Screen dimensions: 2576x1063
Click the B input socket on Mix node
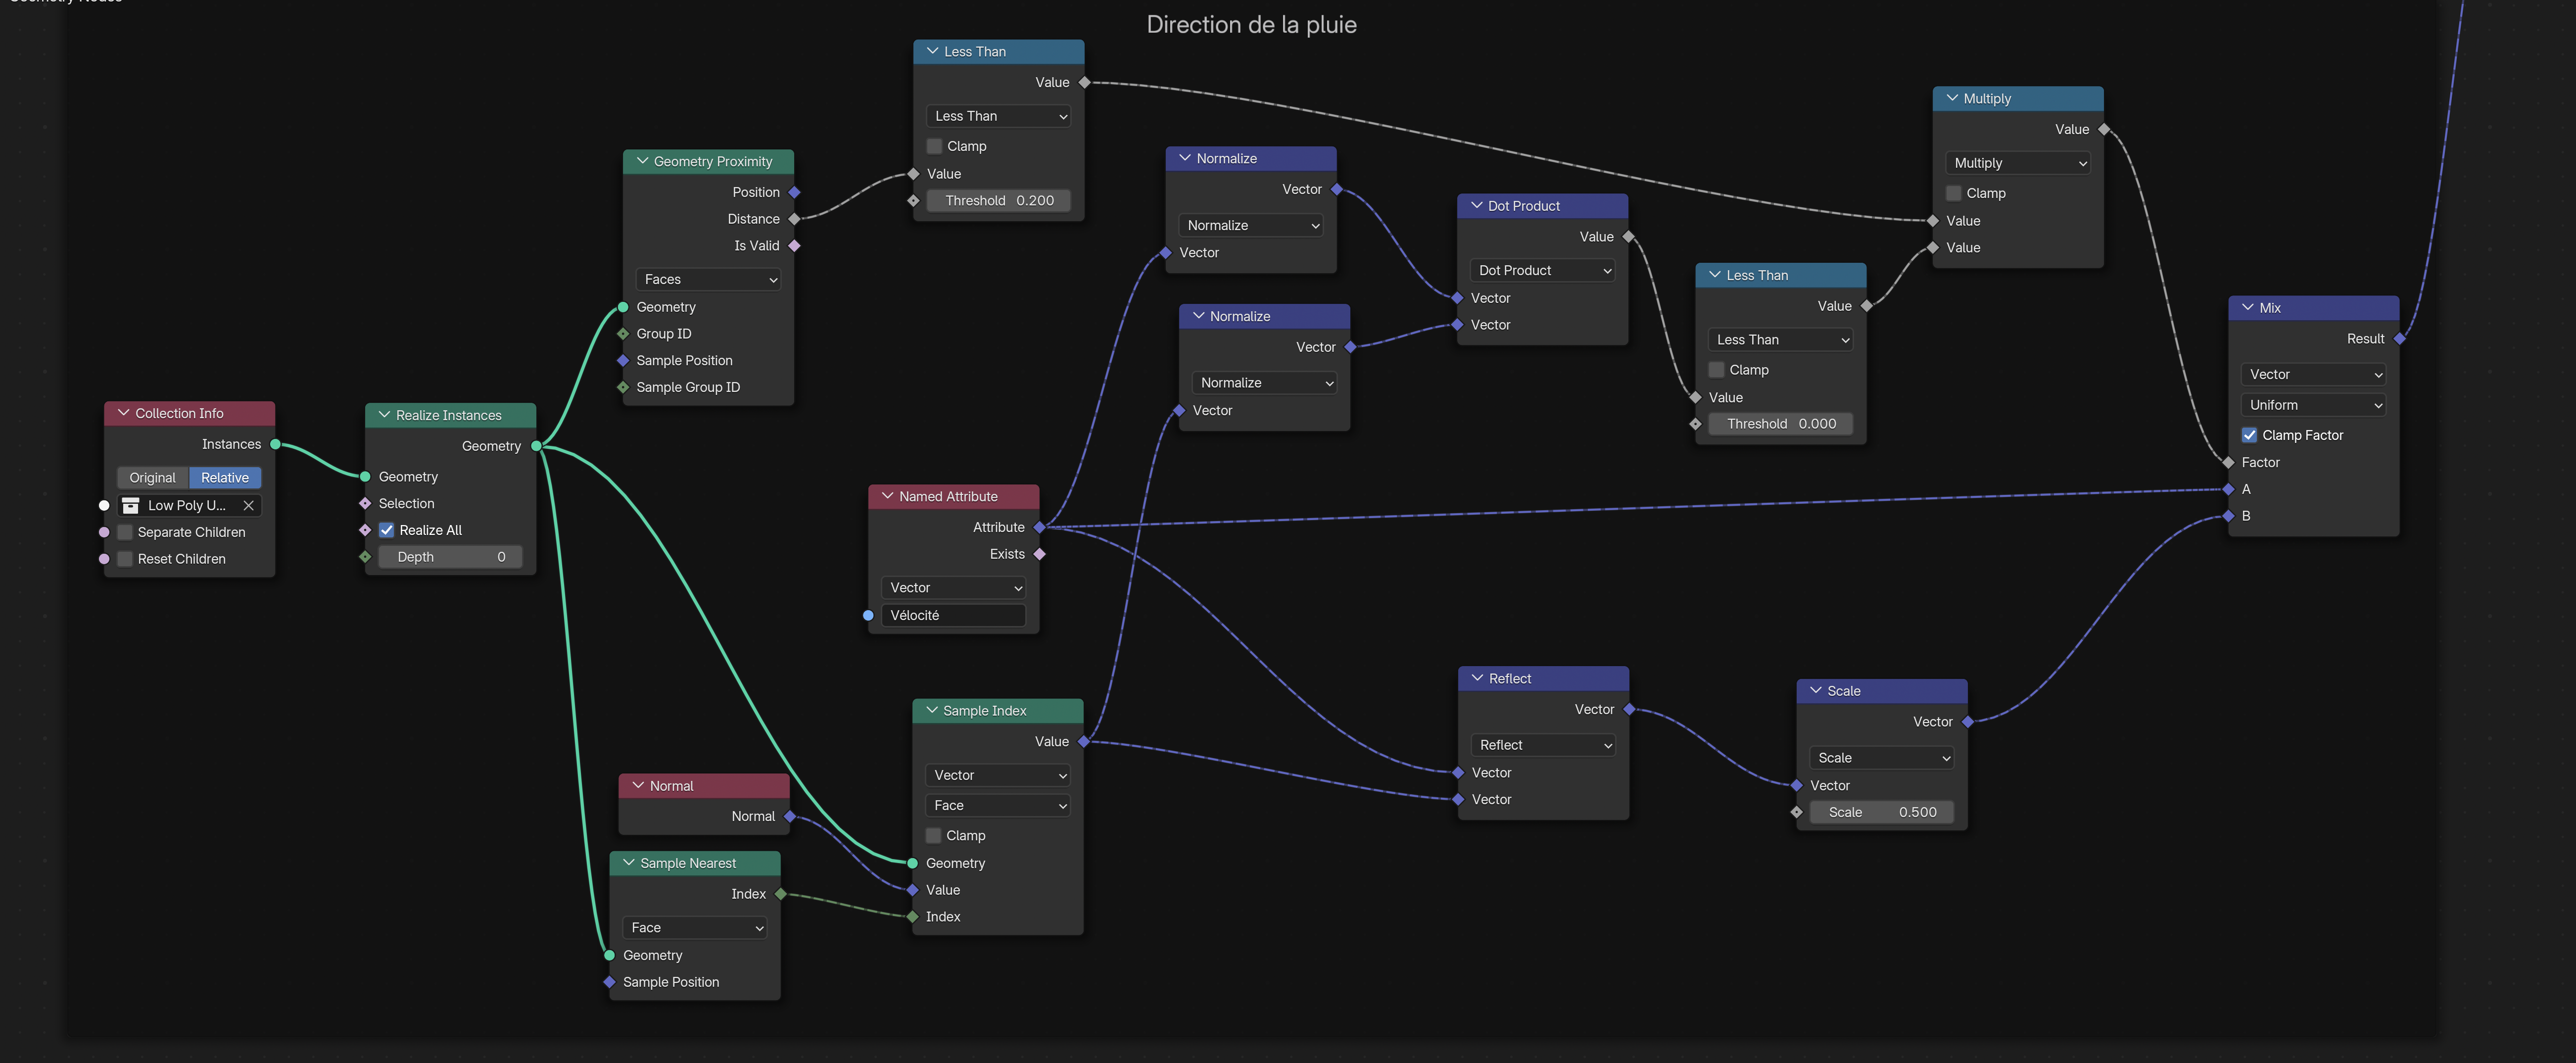2228,516
